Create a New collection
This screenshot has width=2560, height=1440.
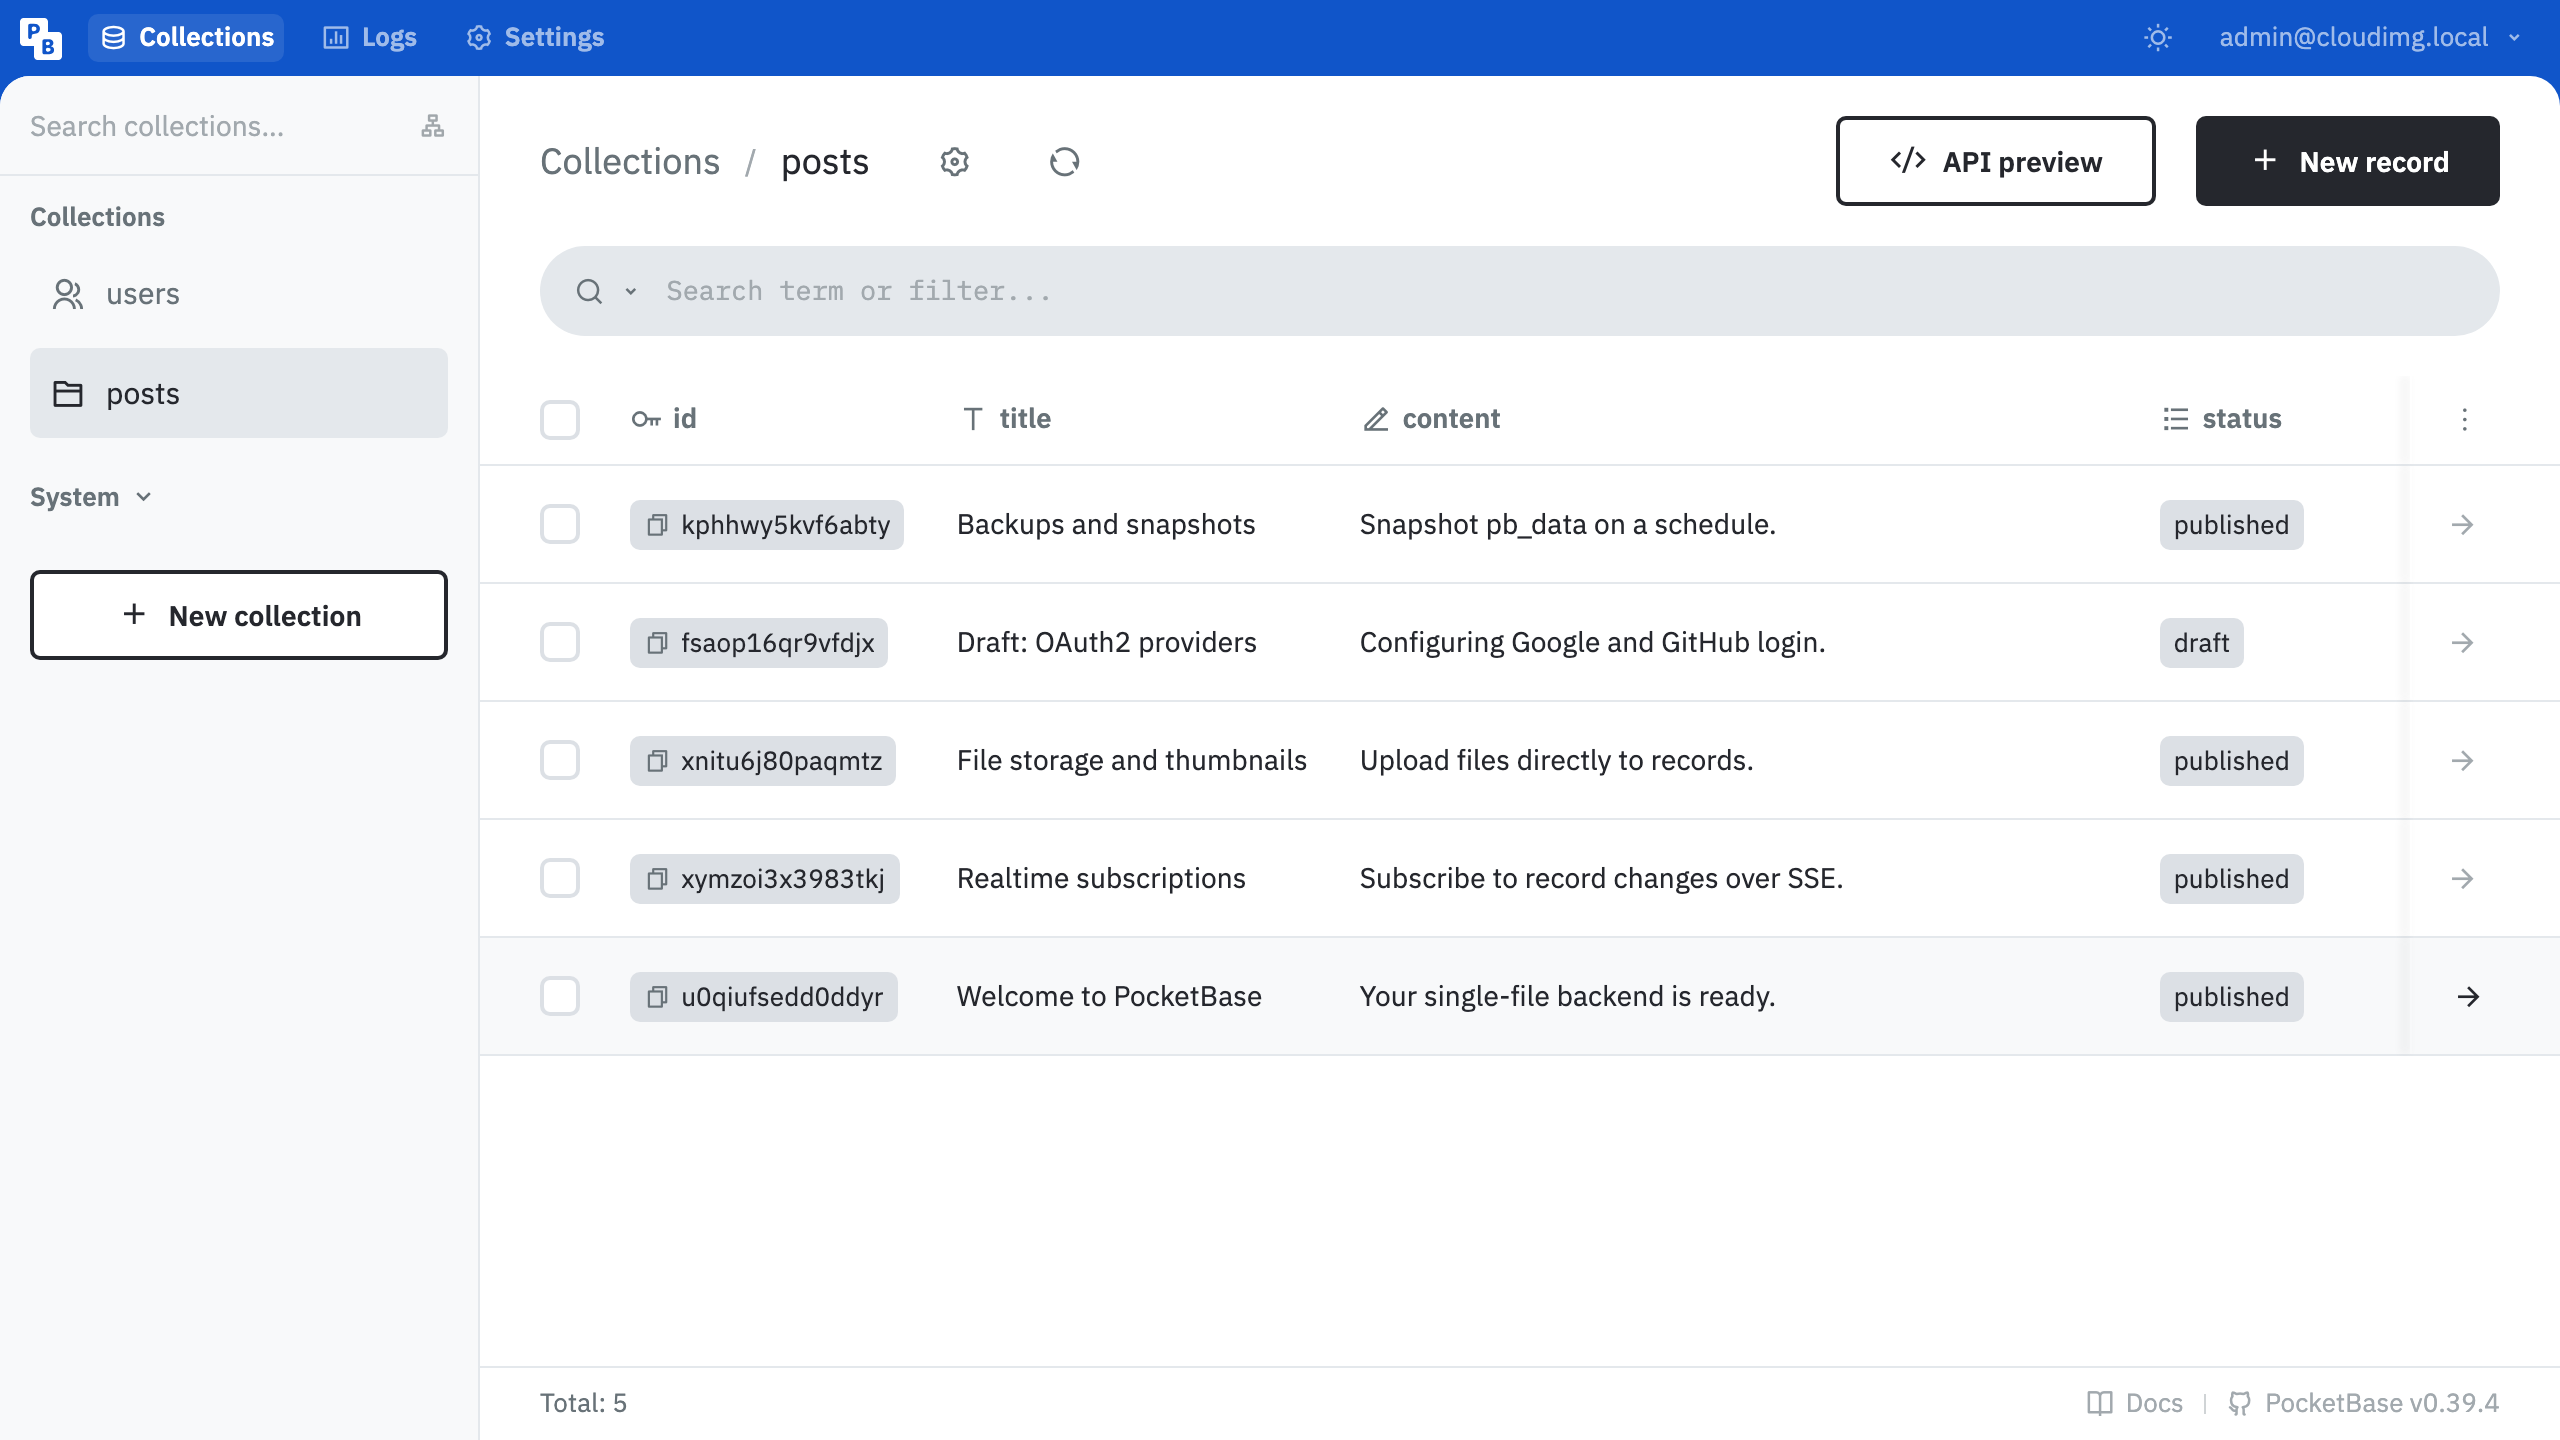pyautogui.click(x=239, y=615)
